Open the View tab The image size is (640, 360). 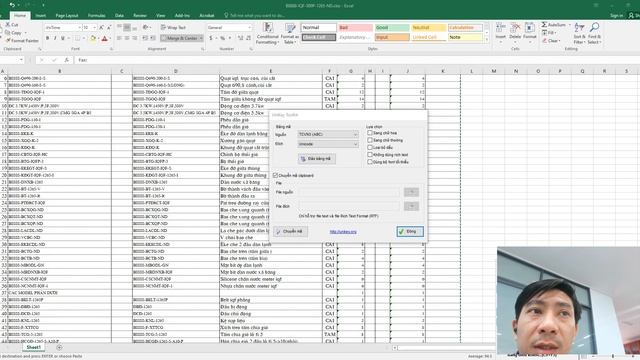click(x=161, y=16)
